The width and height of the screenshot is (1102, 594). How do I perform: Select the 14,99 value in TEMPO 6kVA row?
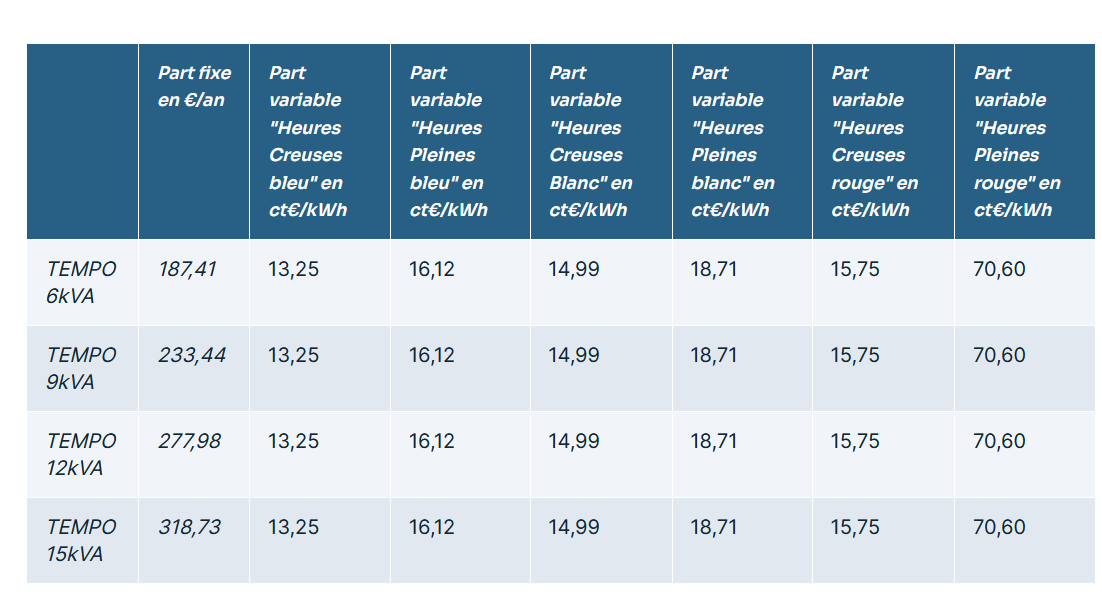[x=575, y=269]
